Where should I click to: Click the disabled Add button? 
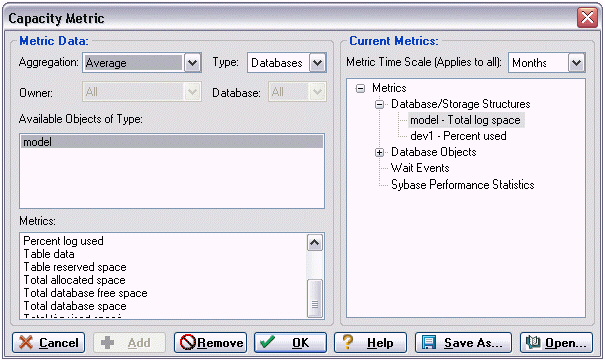pos(130,342)
